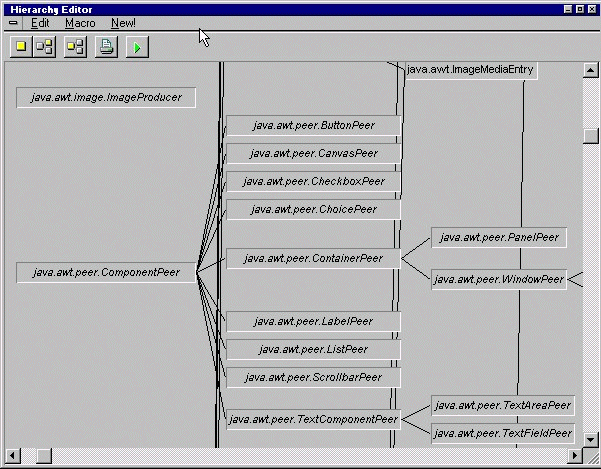Click the yellow single-node toolbar icon
601x469 pixels.
(x=20, y=46)
